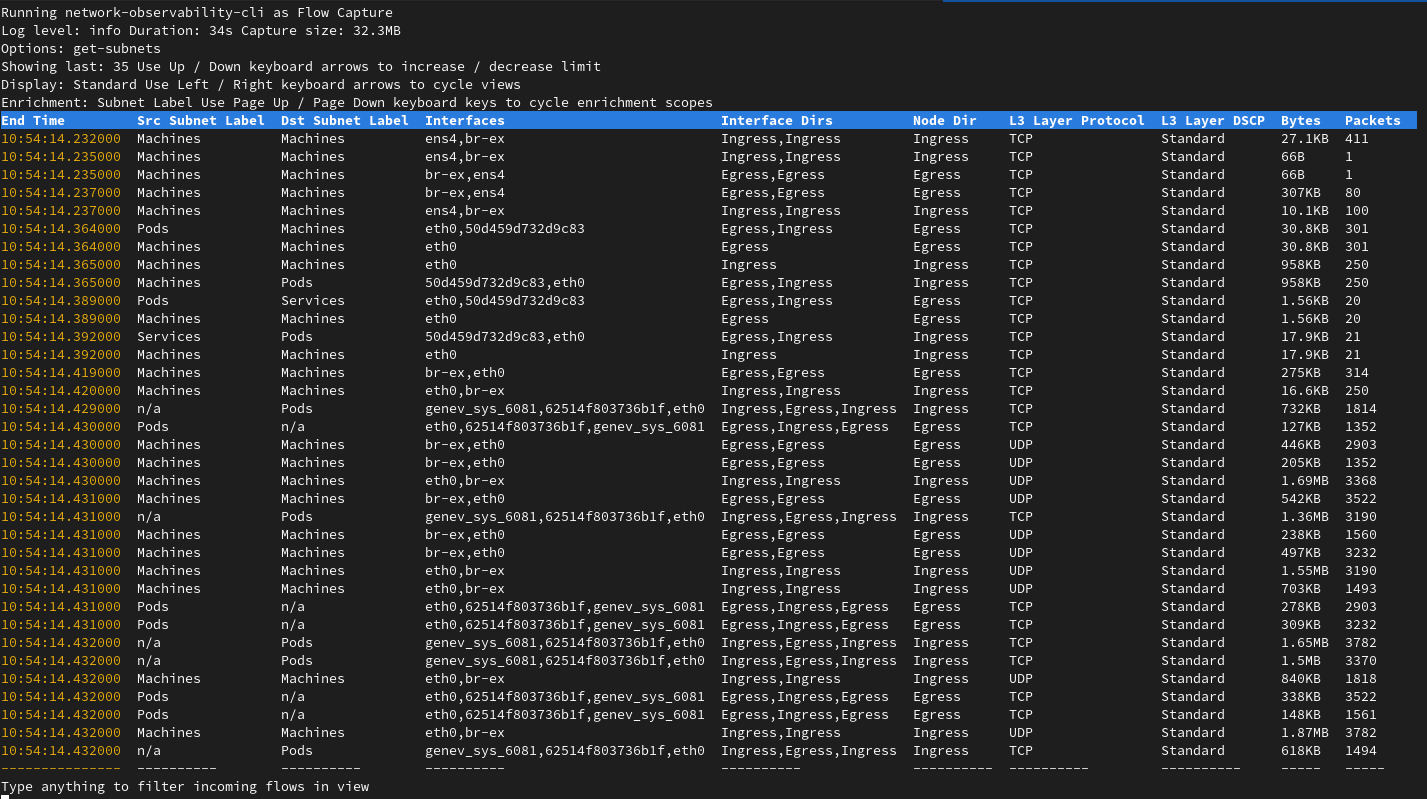Screen dimensions: 1427x799
Task: Click the Bytes column header
Action: (1301, 120)
